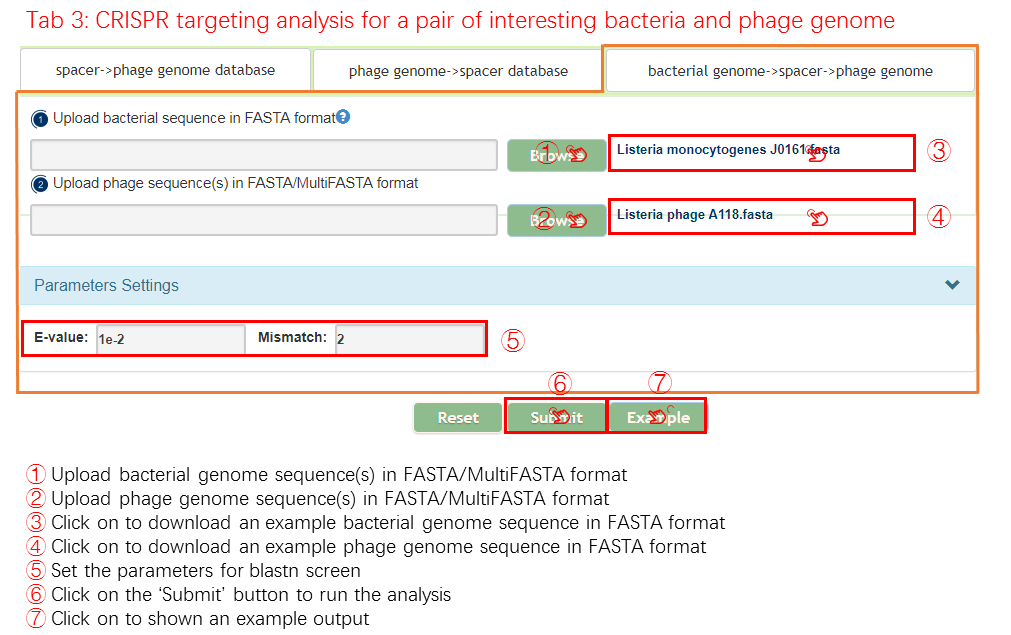Screen dimensions: 1011x635
Task: Click the phage sequence file path field
Action: coord(264,220)
